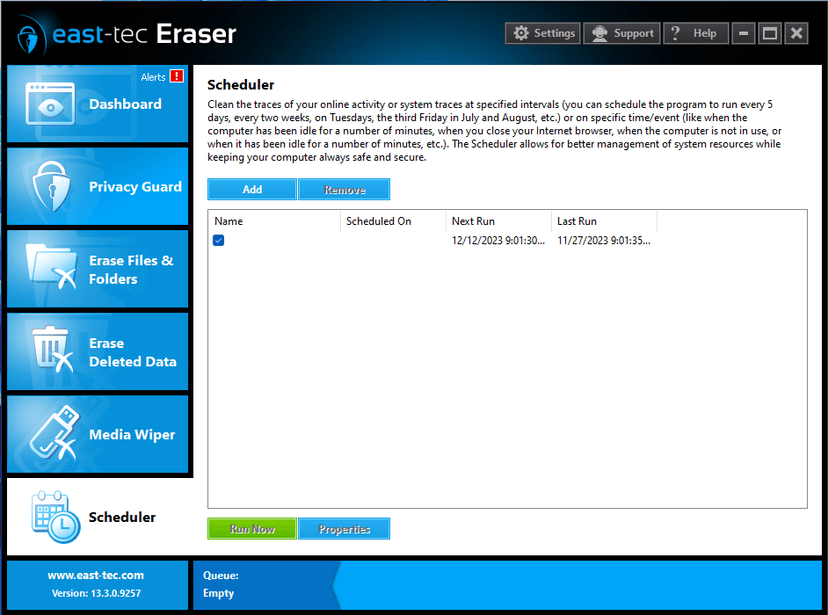This screenshot has width=828, height=615.
Task: Click the Settings gear icon
Action: point(521,33)
